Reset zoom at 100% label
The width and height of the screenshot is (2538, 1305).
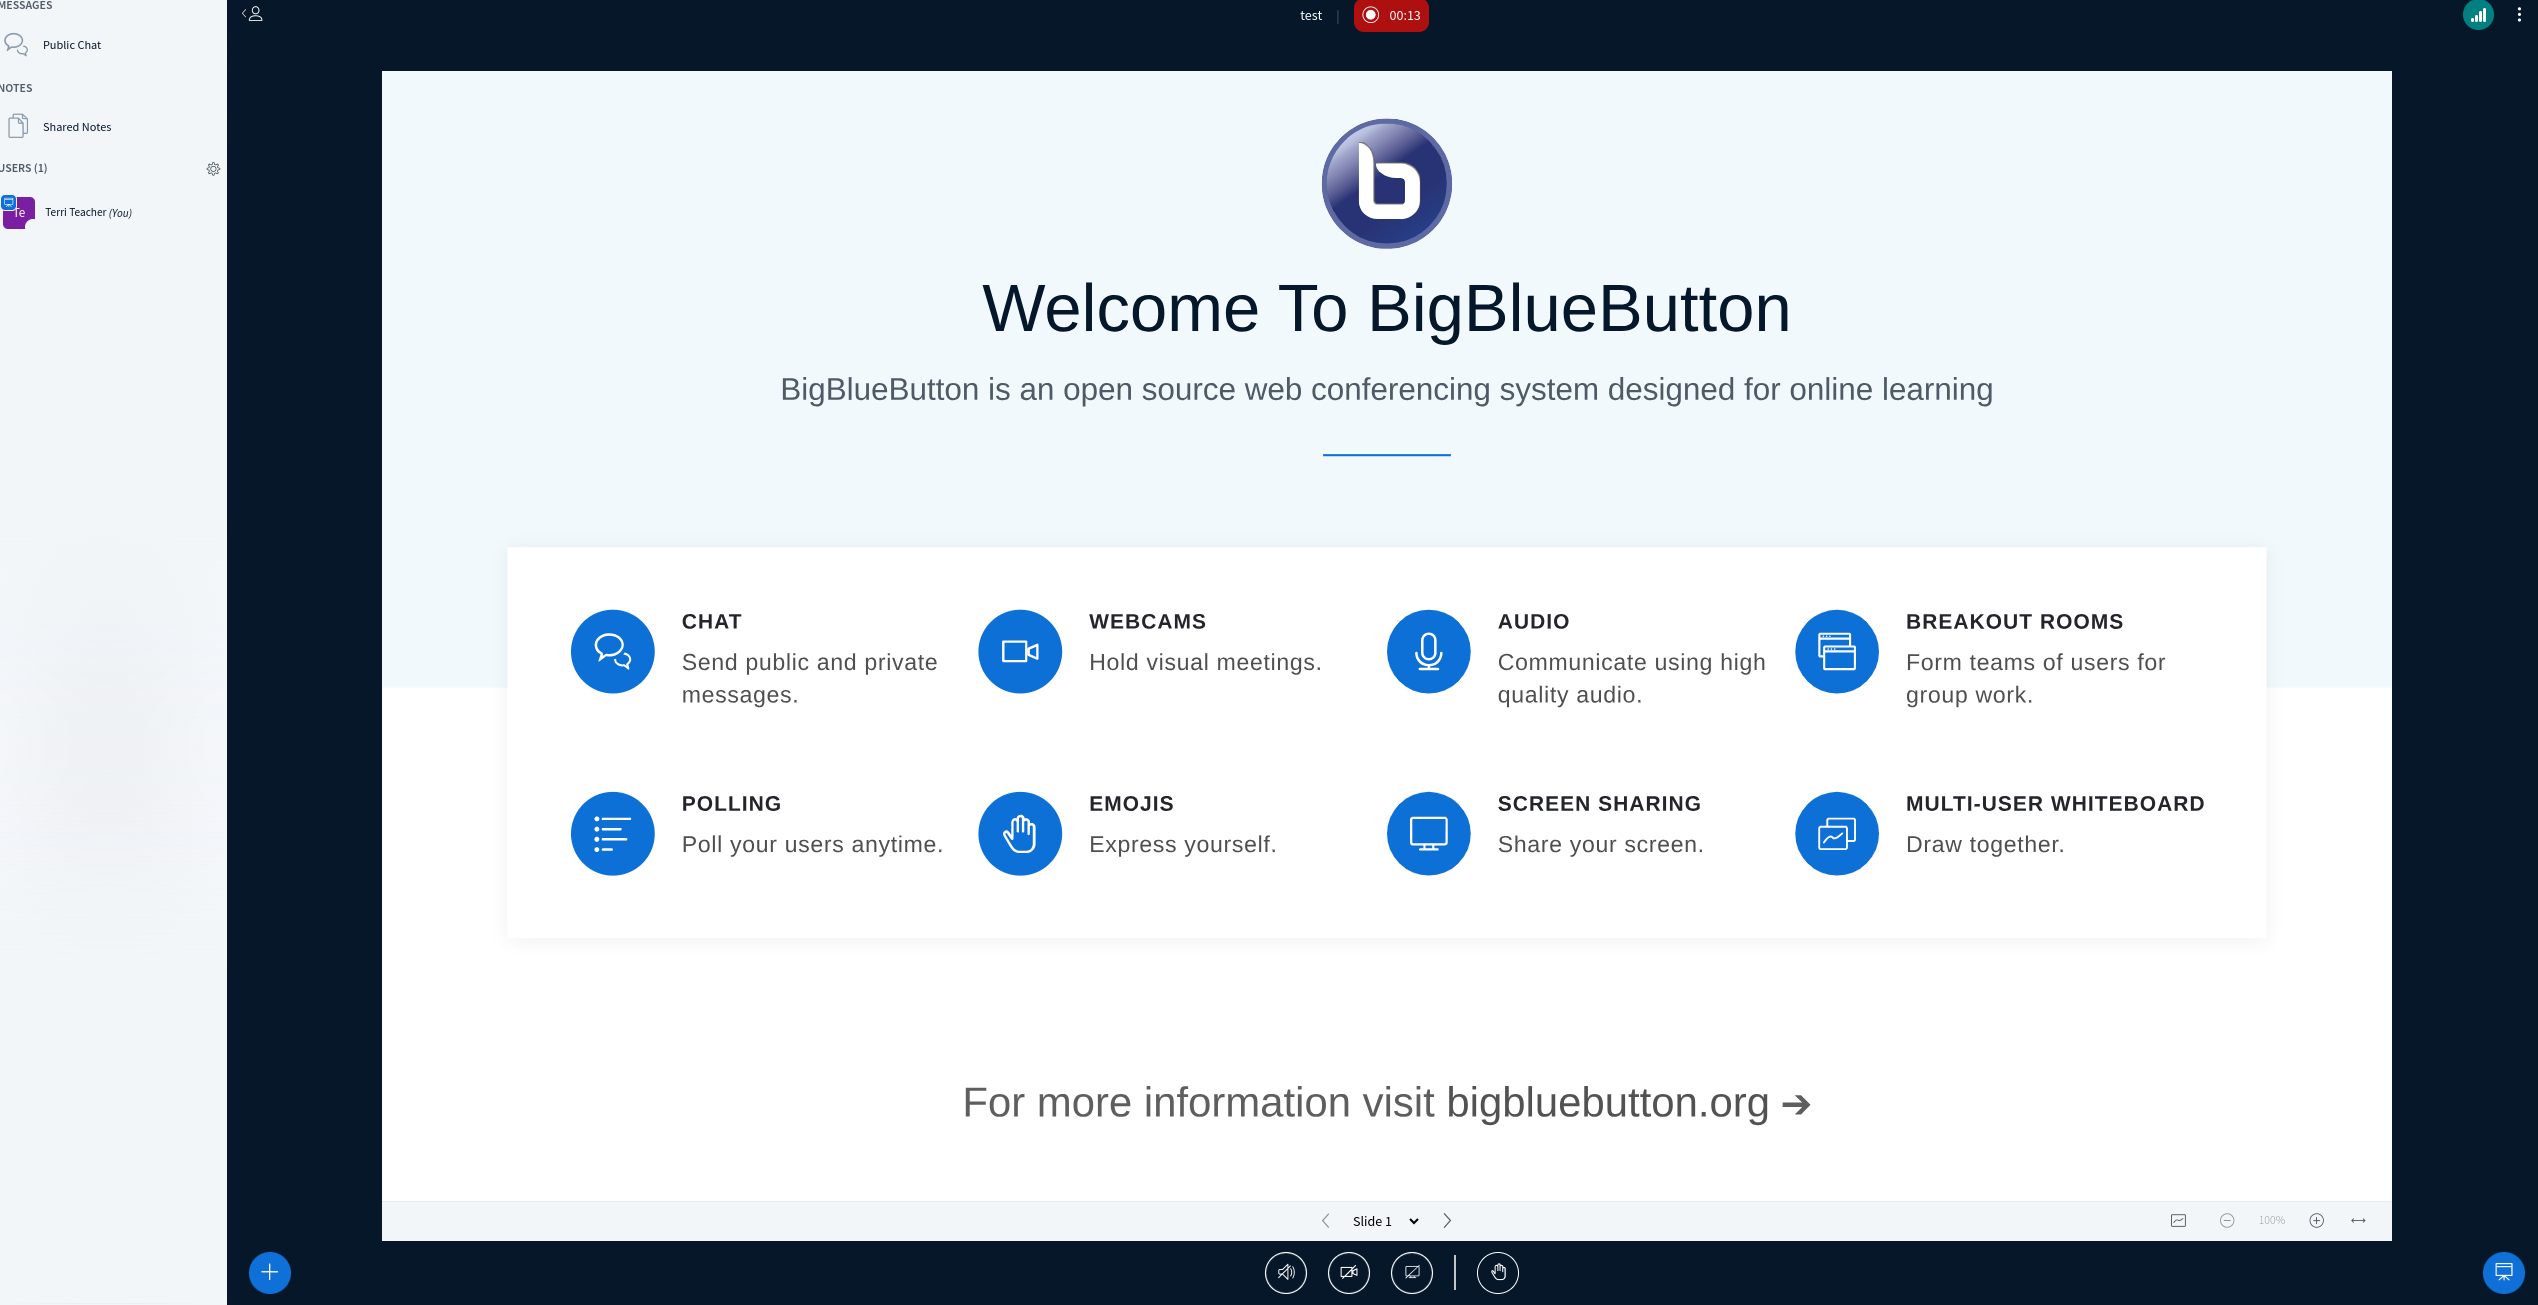[2272, 1221]
